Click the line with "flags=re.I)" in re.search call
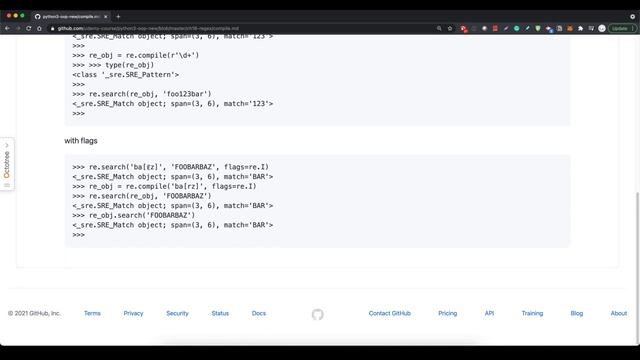Viewport: 640px width, 360px height. point(171,167)
